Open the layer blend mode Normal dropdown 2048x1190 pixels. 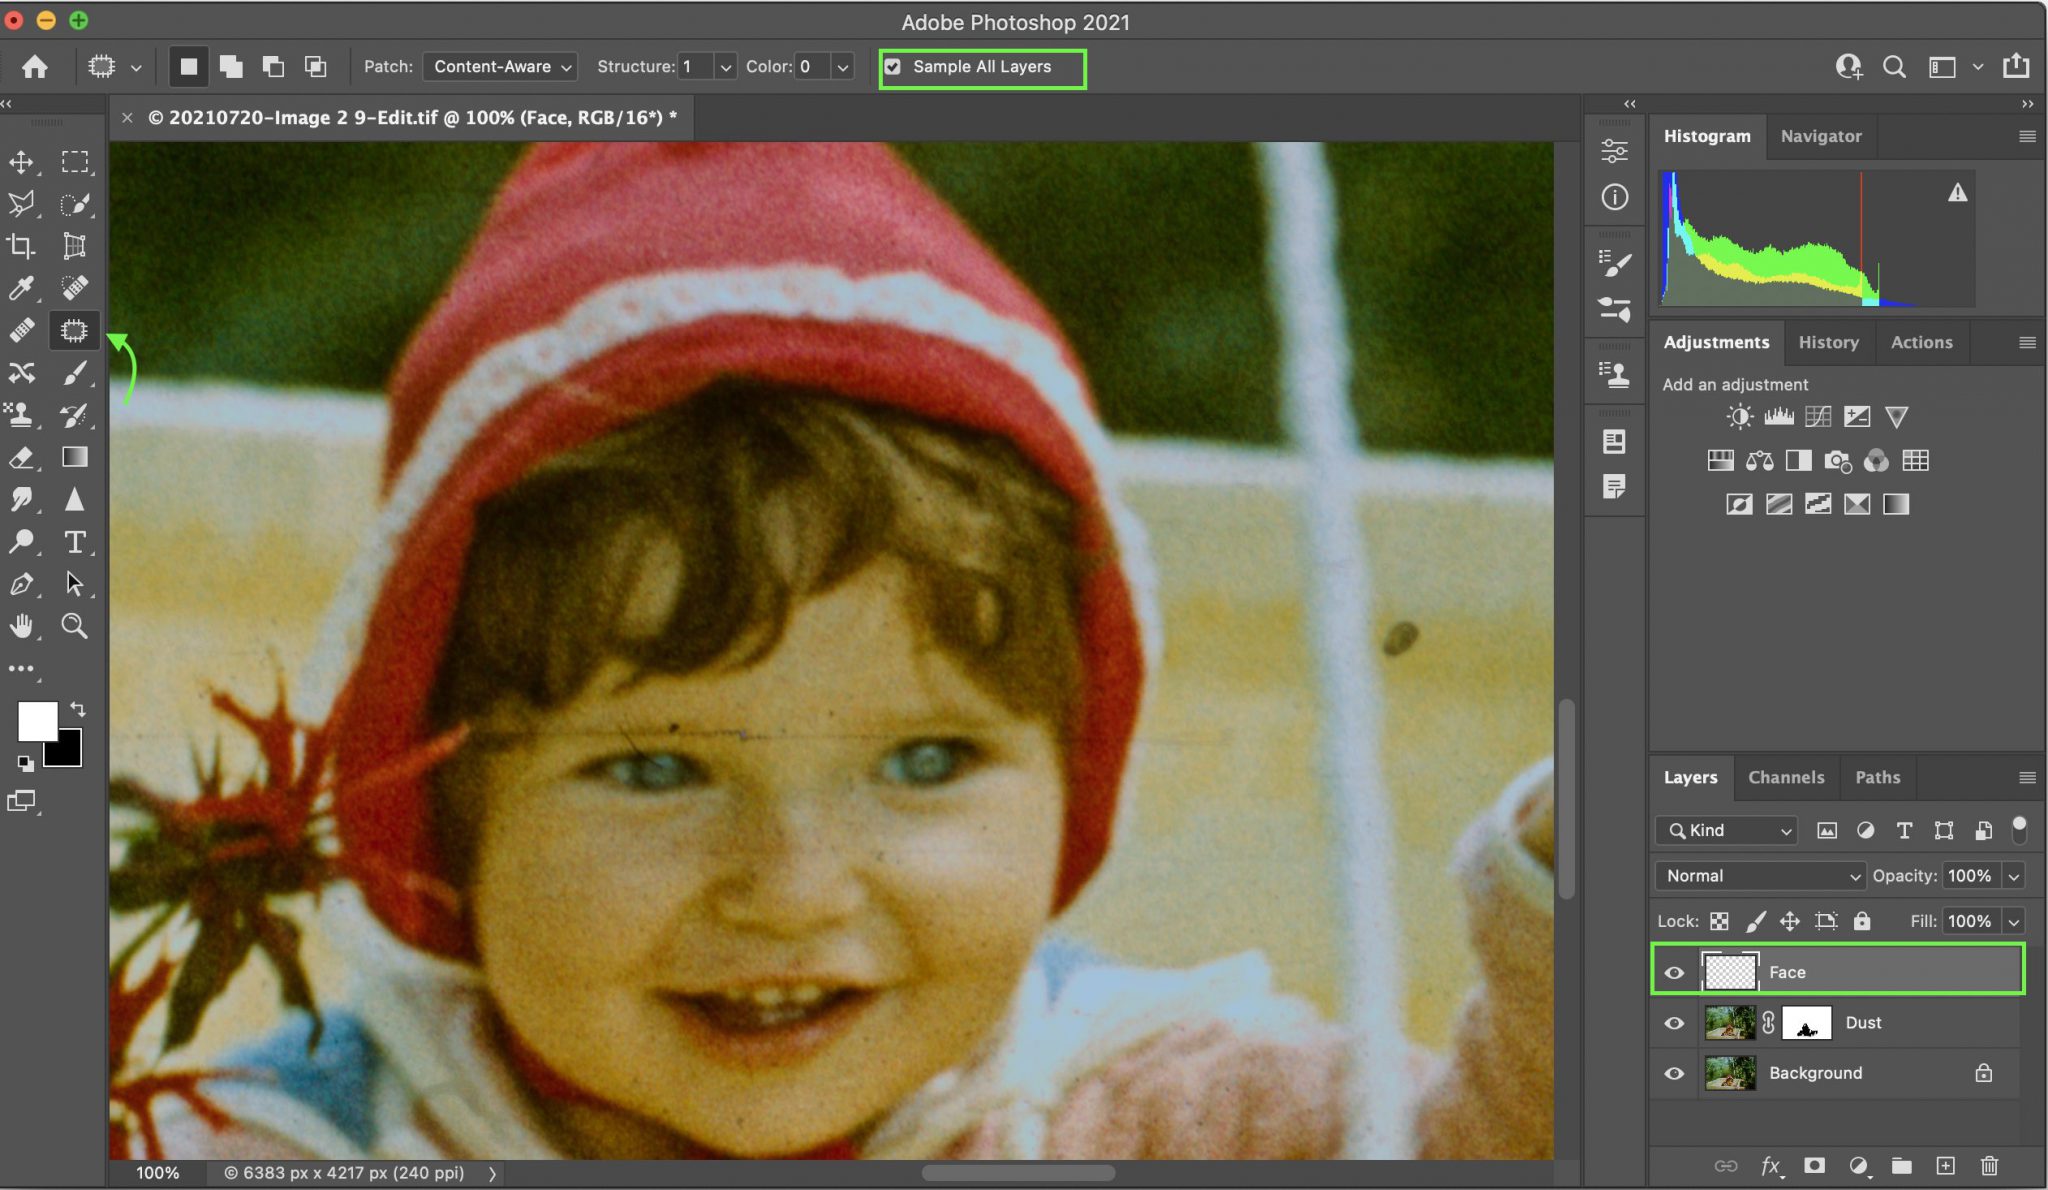point(1759,876)
